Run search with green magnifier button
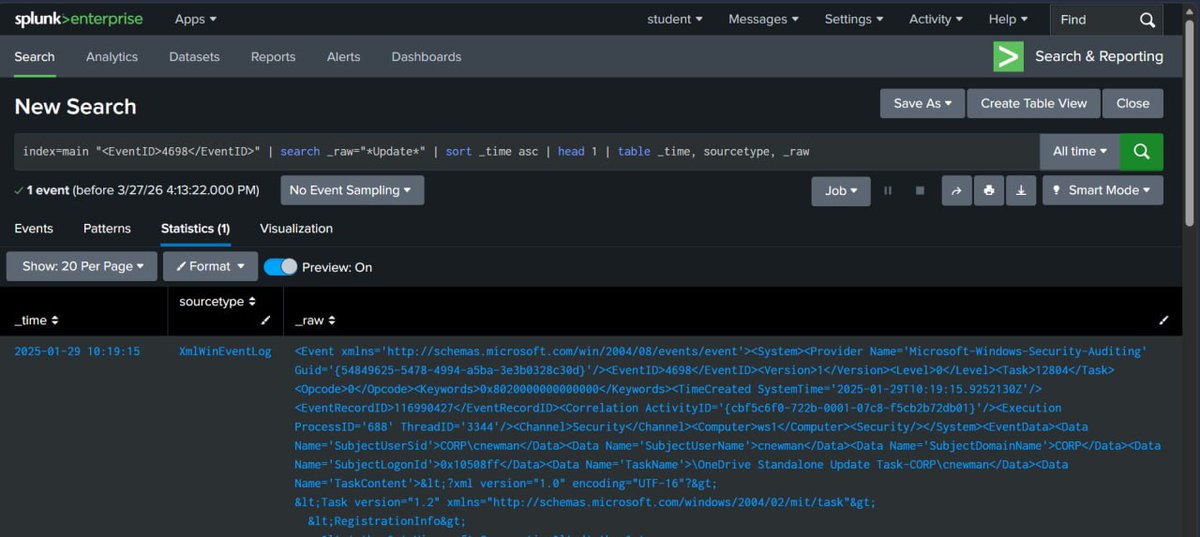Image resolution: width=1200 pixels, height=537 pixels. pyautogui.click(x=1141, y=152)
